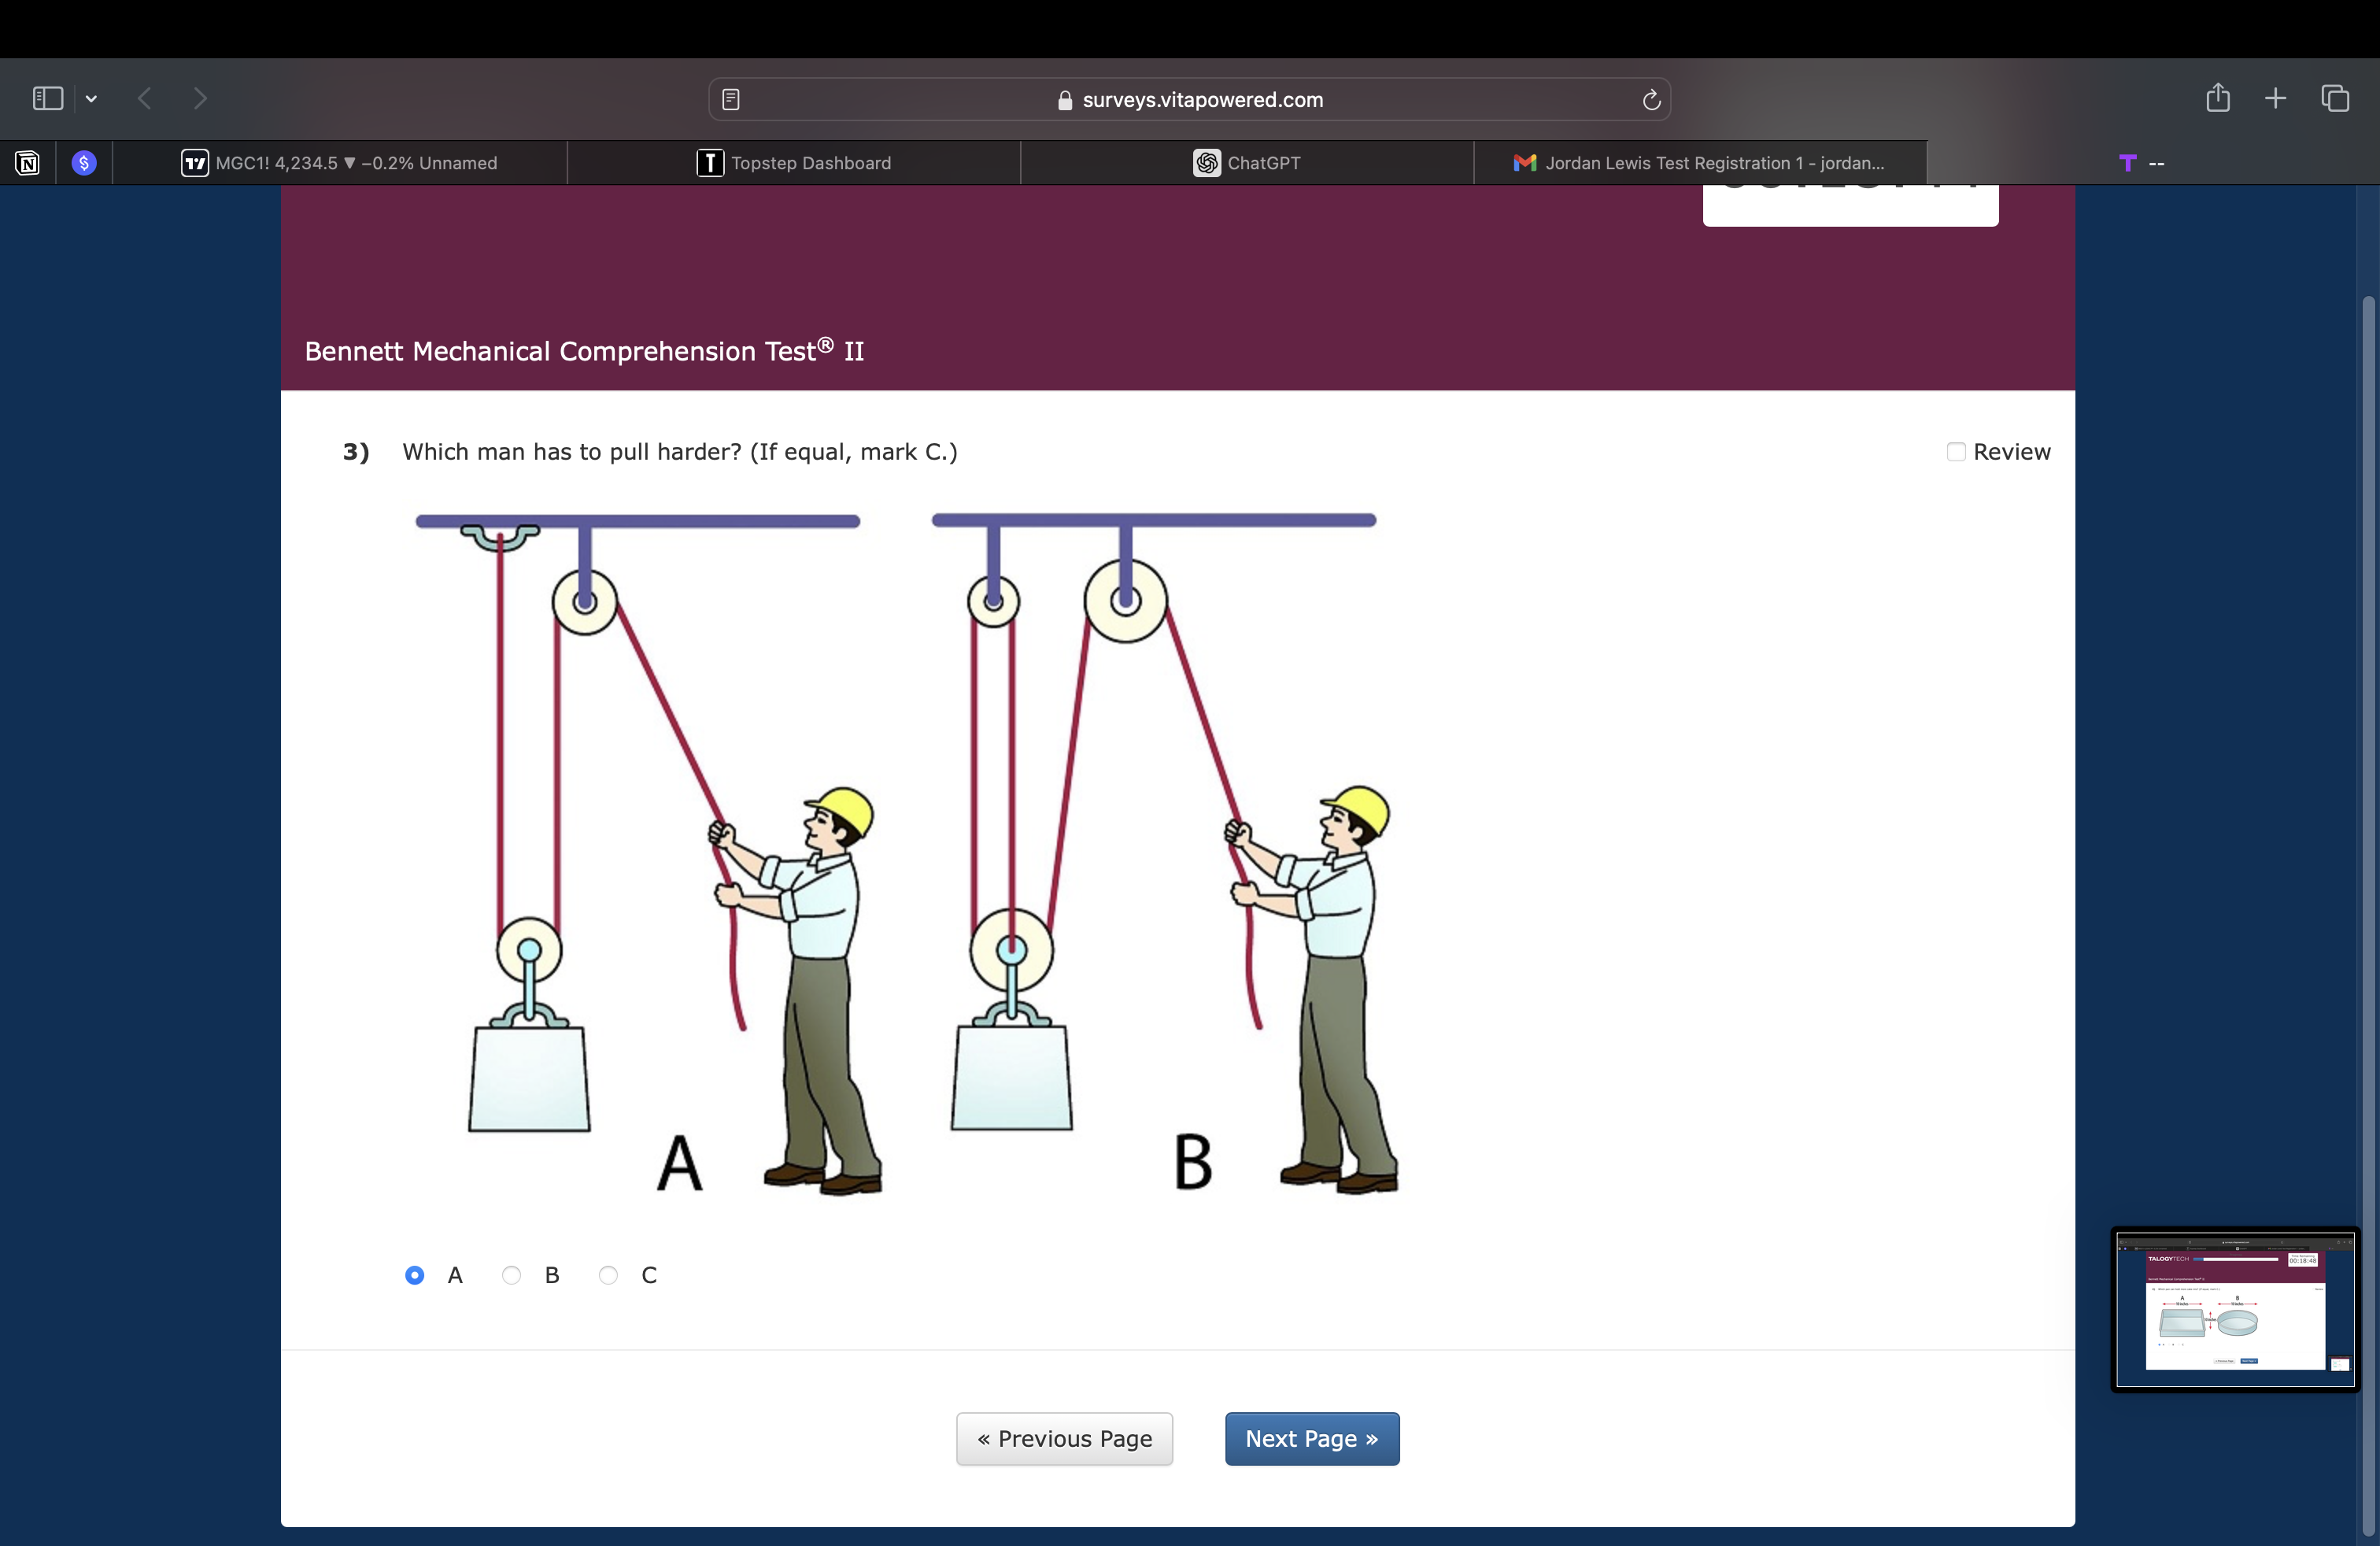Select answer option B radio button
Viewport: 2380px width, 1546px height.
click(x=511, y=1275)
